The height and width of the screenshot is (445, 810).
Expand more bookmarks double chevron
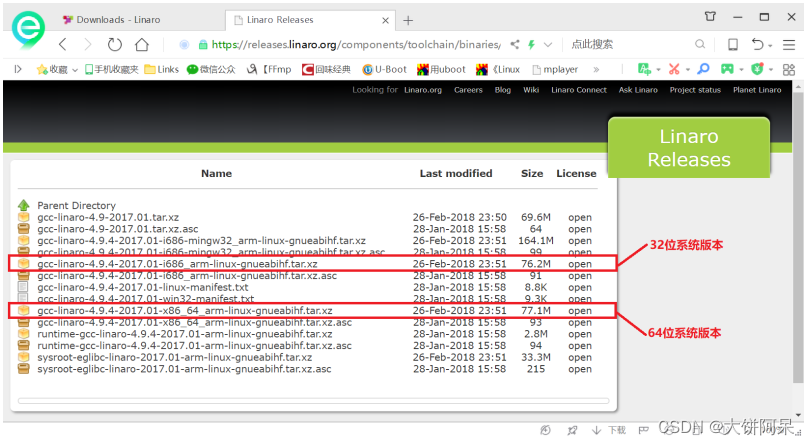click(x=596, y=69)
